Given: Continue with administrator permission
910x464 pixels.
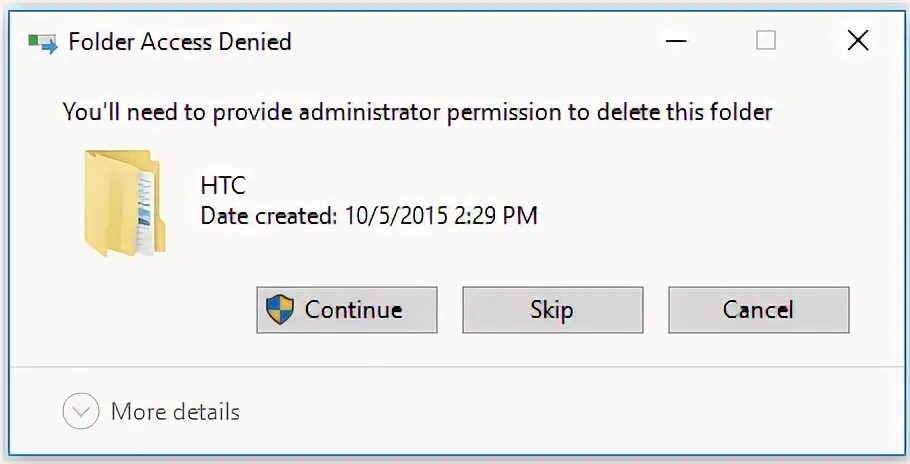Looking at the screenshot, I should 346,310.
